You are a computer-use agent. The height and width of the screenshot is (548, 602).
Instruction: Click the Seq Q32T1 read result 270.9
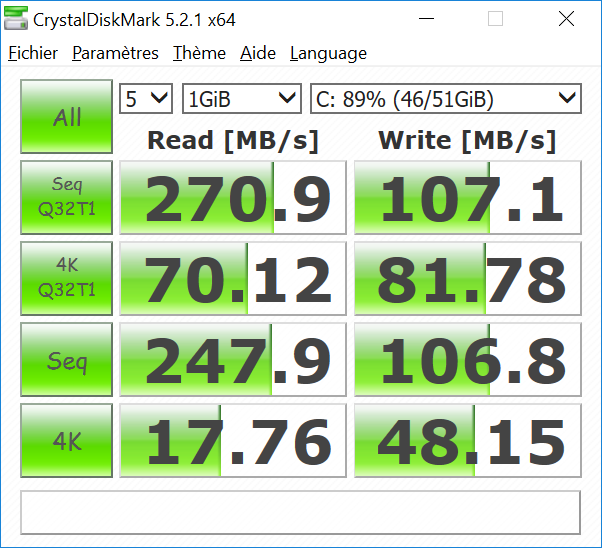(233, 197)
